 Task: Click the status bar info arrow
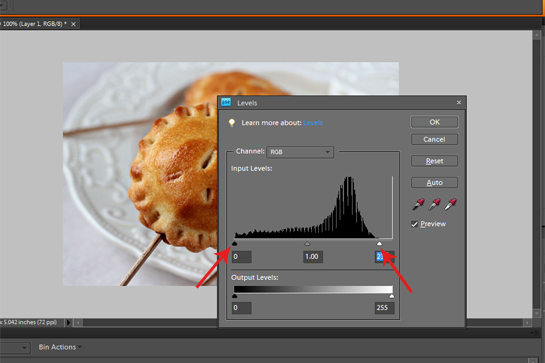68,322
